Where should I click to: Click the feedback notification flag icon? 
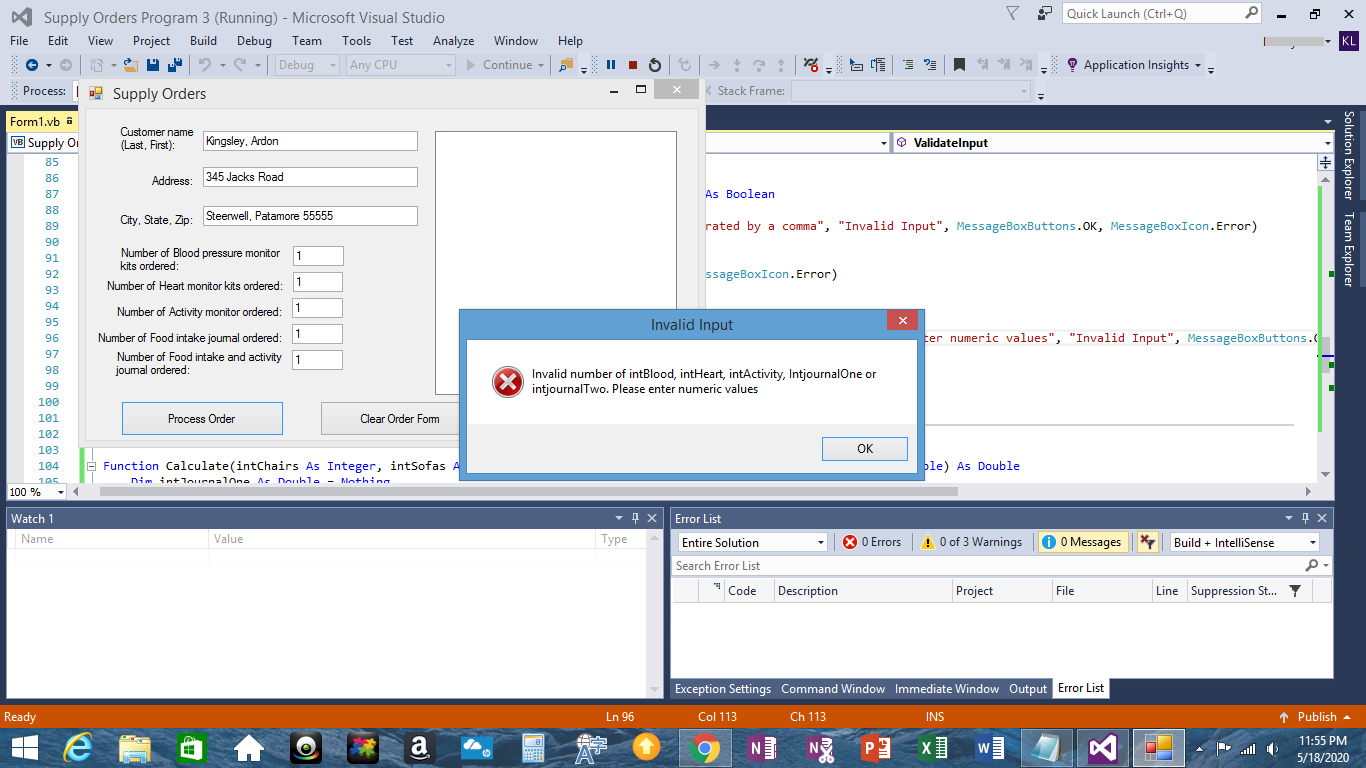[1013, 13]
